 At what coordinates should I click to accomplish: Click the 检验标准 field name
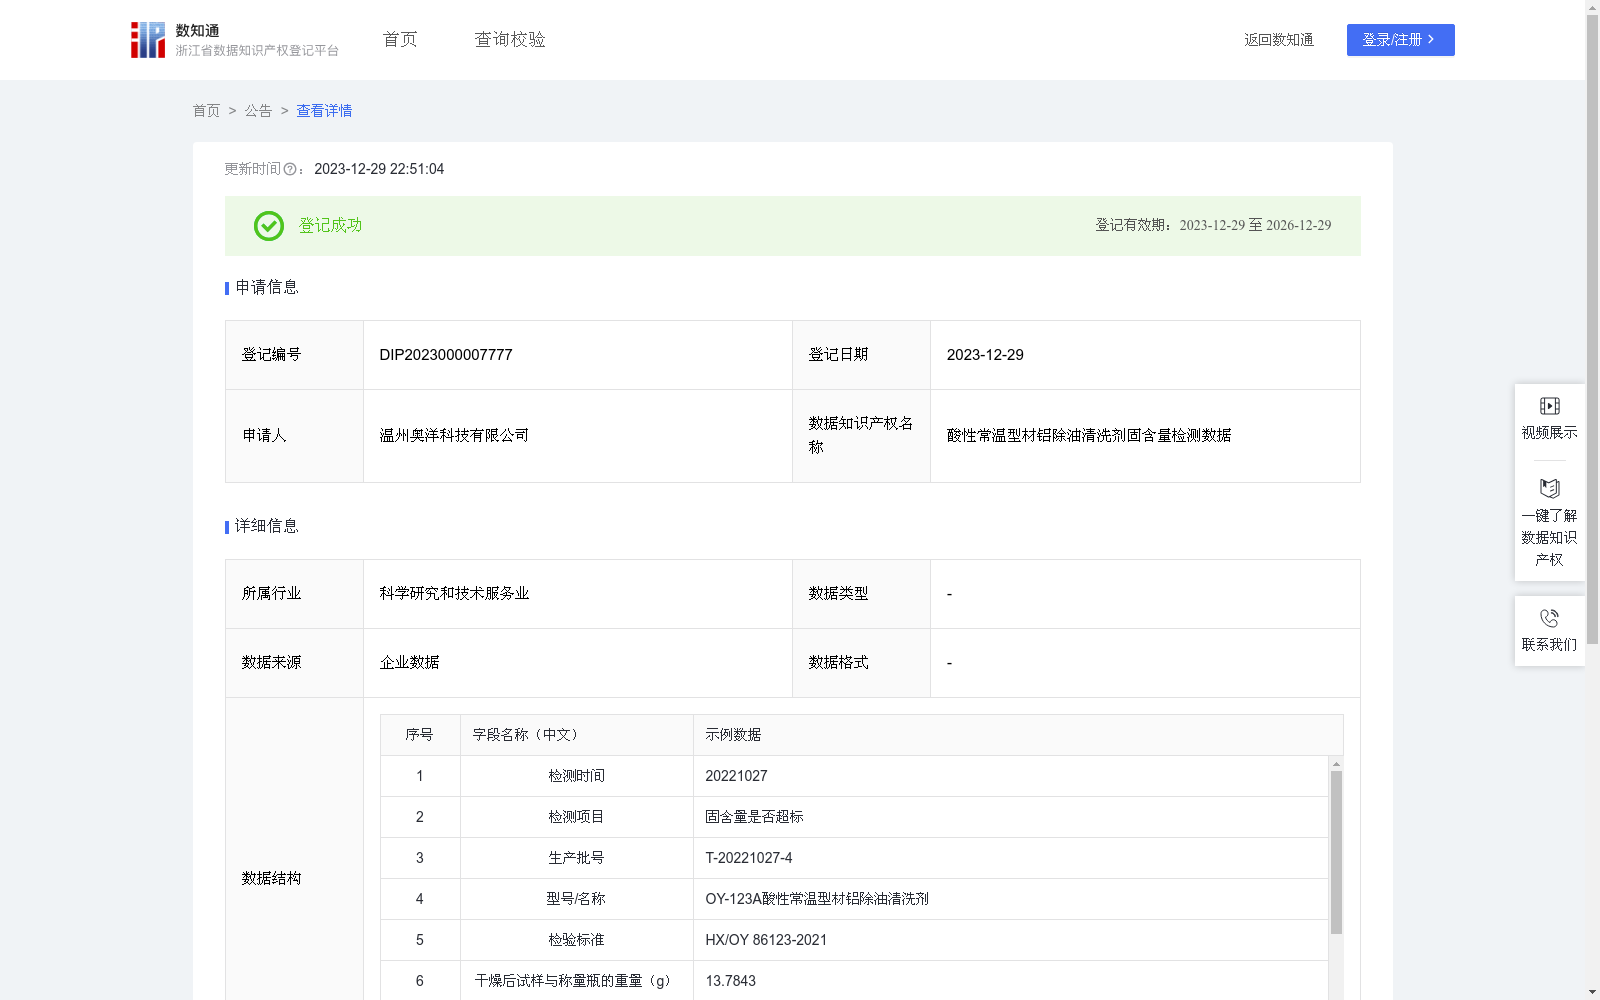[576, 940]
